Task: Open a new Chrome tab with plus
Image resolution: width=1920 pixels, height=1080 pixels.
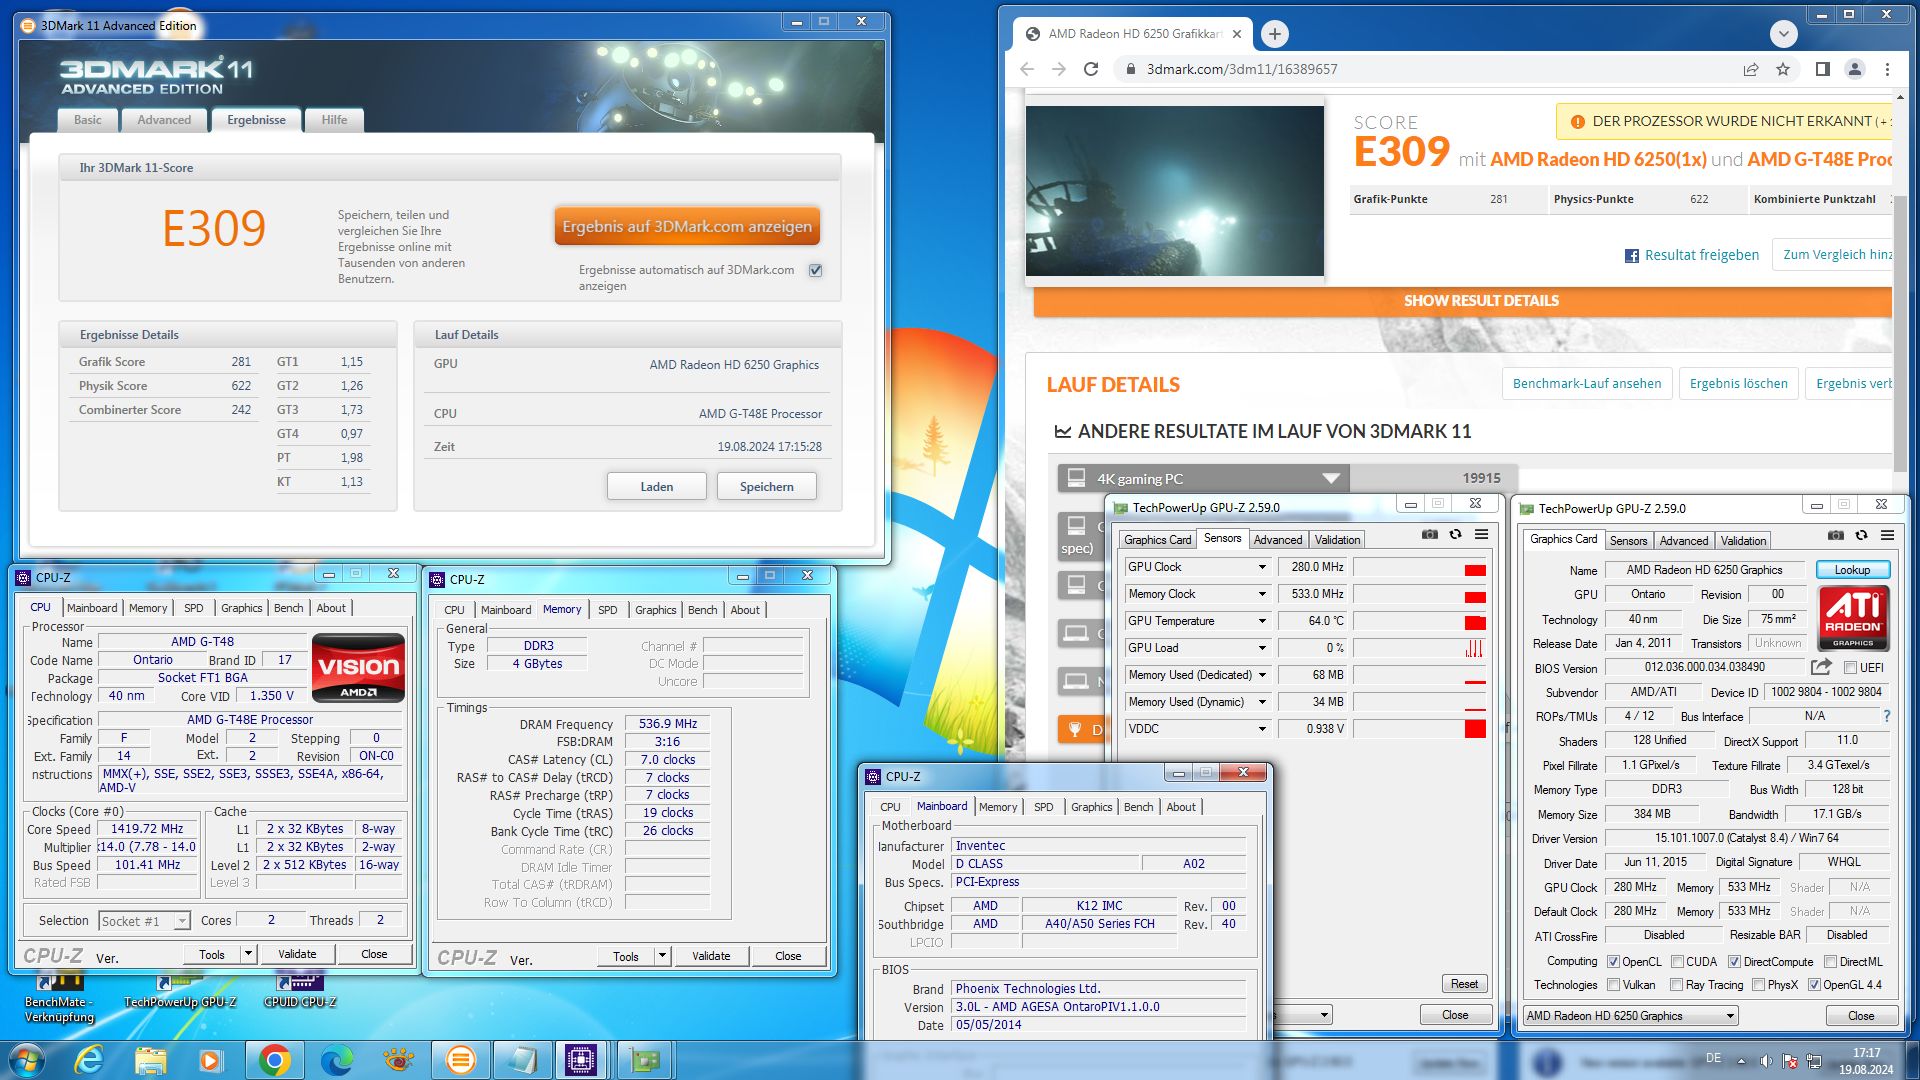Action: [1274, 34]
